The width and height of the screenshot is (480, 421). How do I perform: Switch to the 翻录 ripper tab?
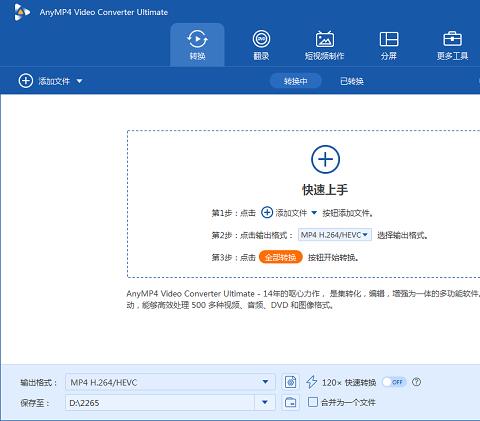coord(261,45)
